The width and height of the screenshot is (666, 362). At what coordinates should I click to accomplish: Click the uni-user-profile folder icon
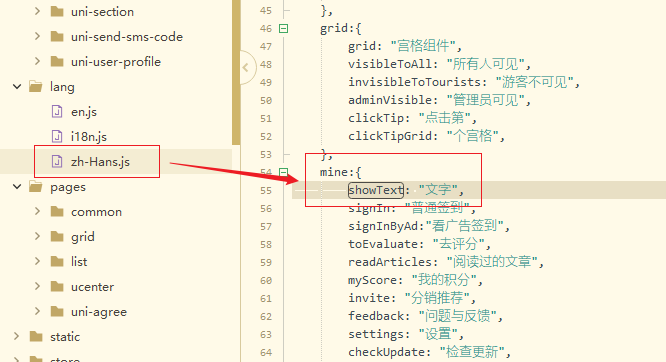point(57,62)
